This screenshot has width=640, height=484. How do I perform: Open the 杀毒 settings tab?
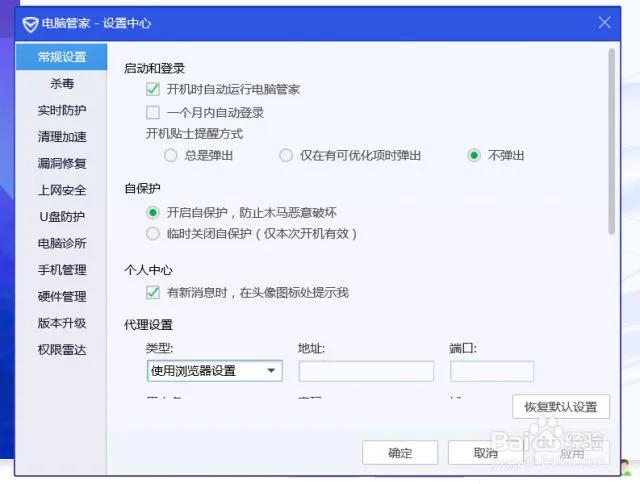pyautogui.click(x=62, y=84)
